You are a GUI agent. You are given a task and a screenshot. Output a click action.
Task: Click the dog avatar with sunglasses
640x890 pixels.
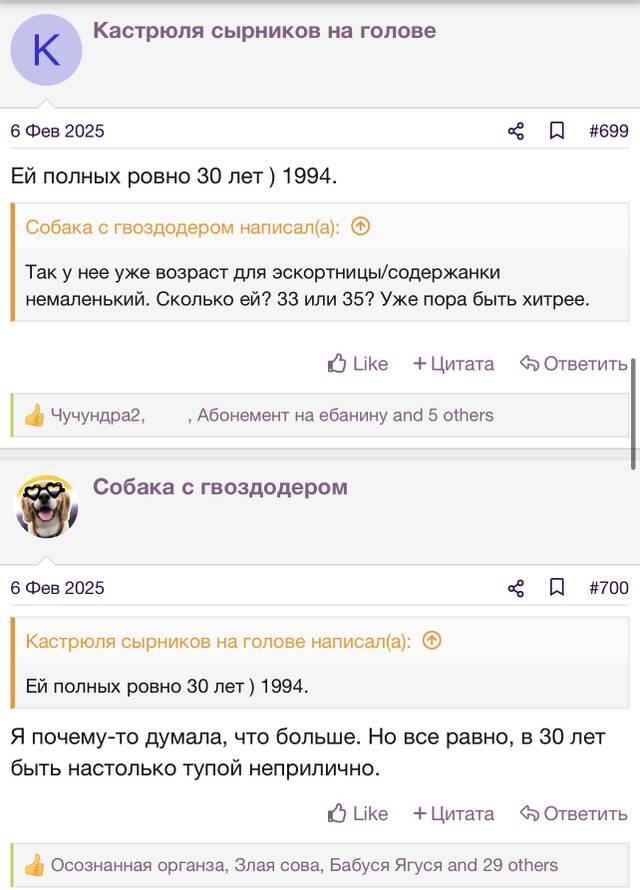pos(46,507)
